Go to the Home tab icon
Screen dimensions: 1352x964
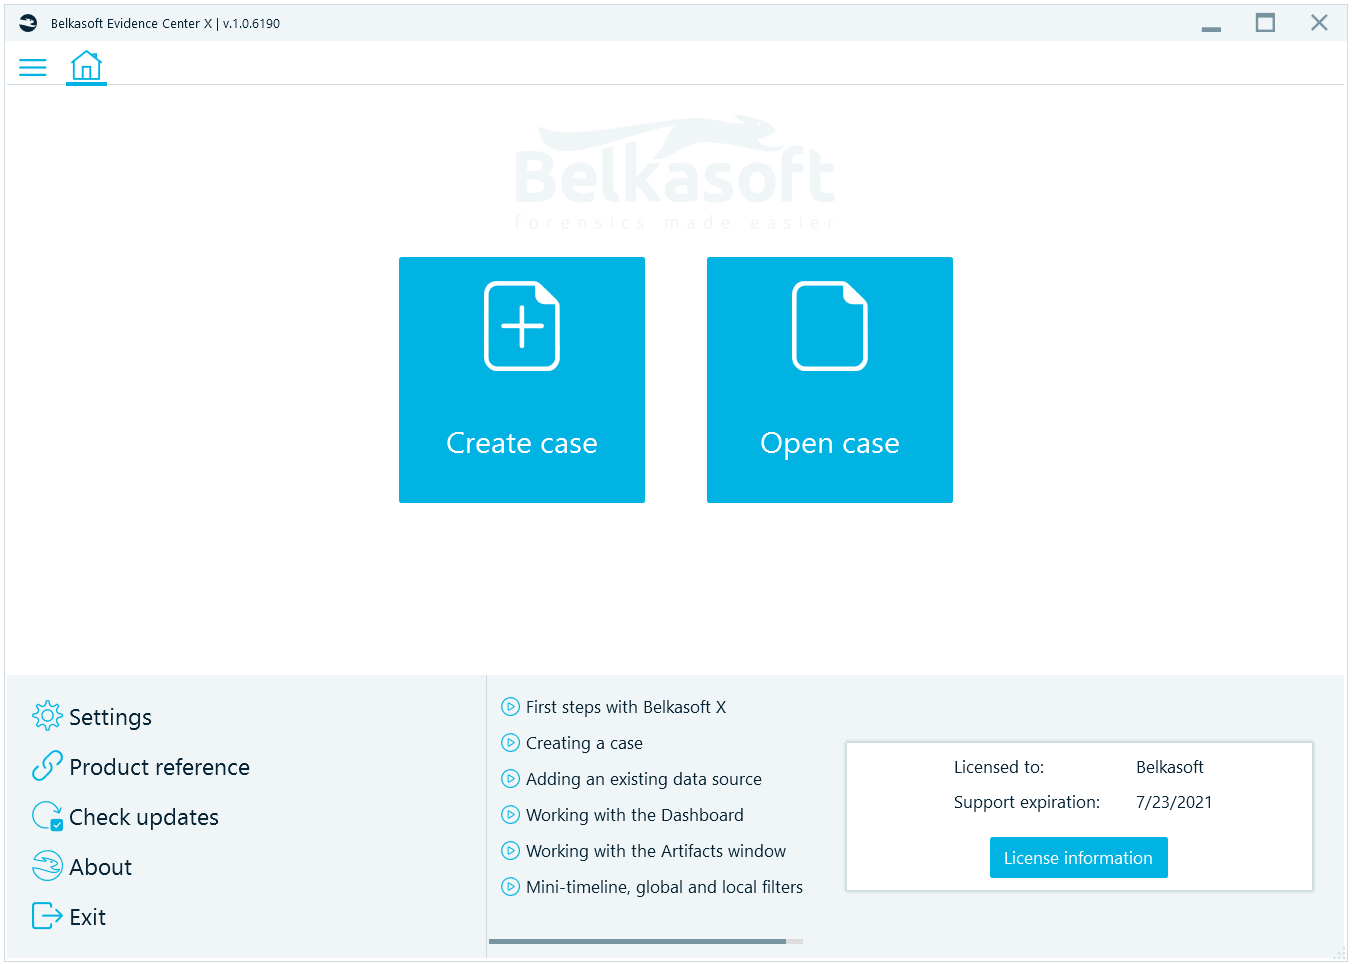86,66
